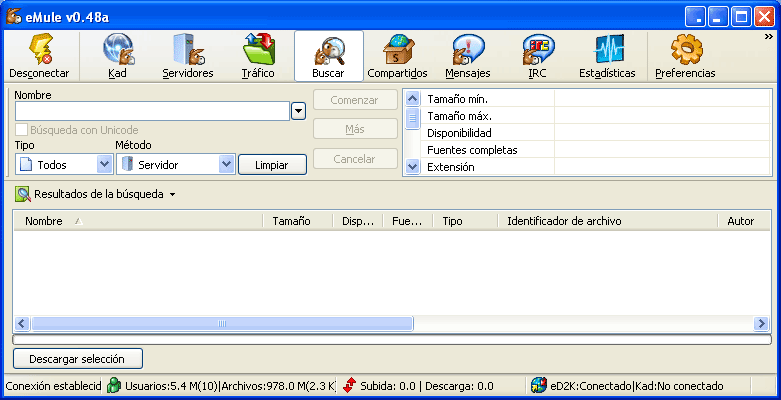The image size is (781, 400).
Task: Click the Cancelar button
Action: [355, 159]
